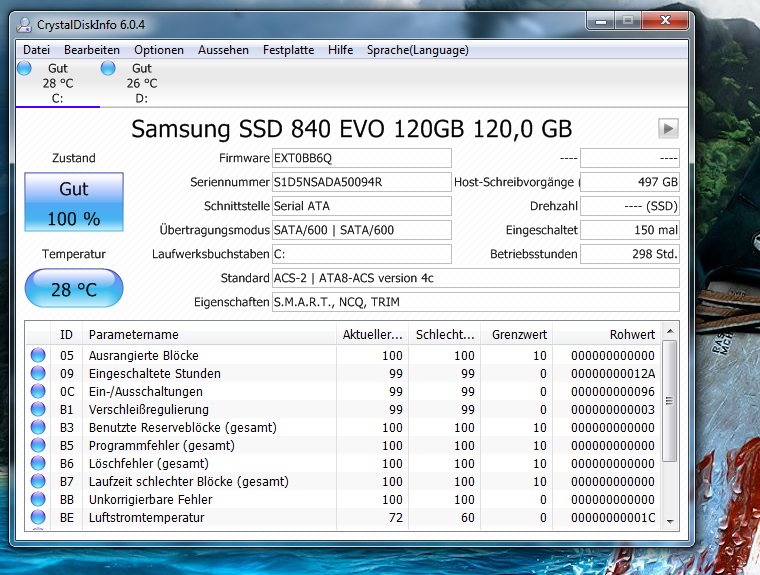Open the Festplatte menu
This screenshot has height=575, width=760.
pos(288,50)
